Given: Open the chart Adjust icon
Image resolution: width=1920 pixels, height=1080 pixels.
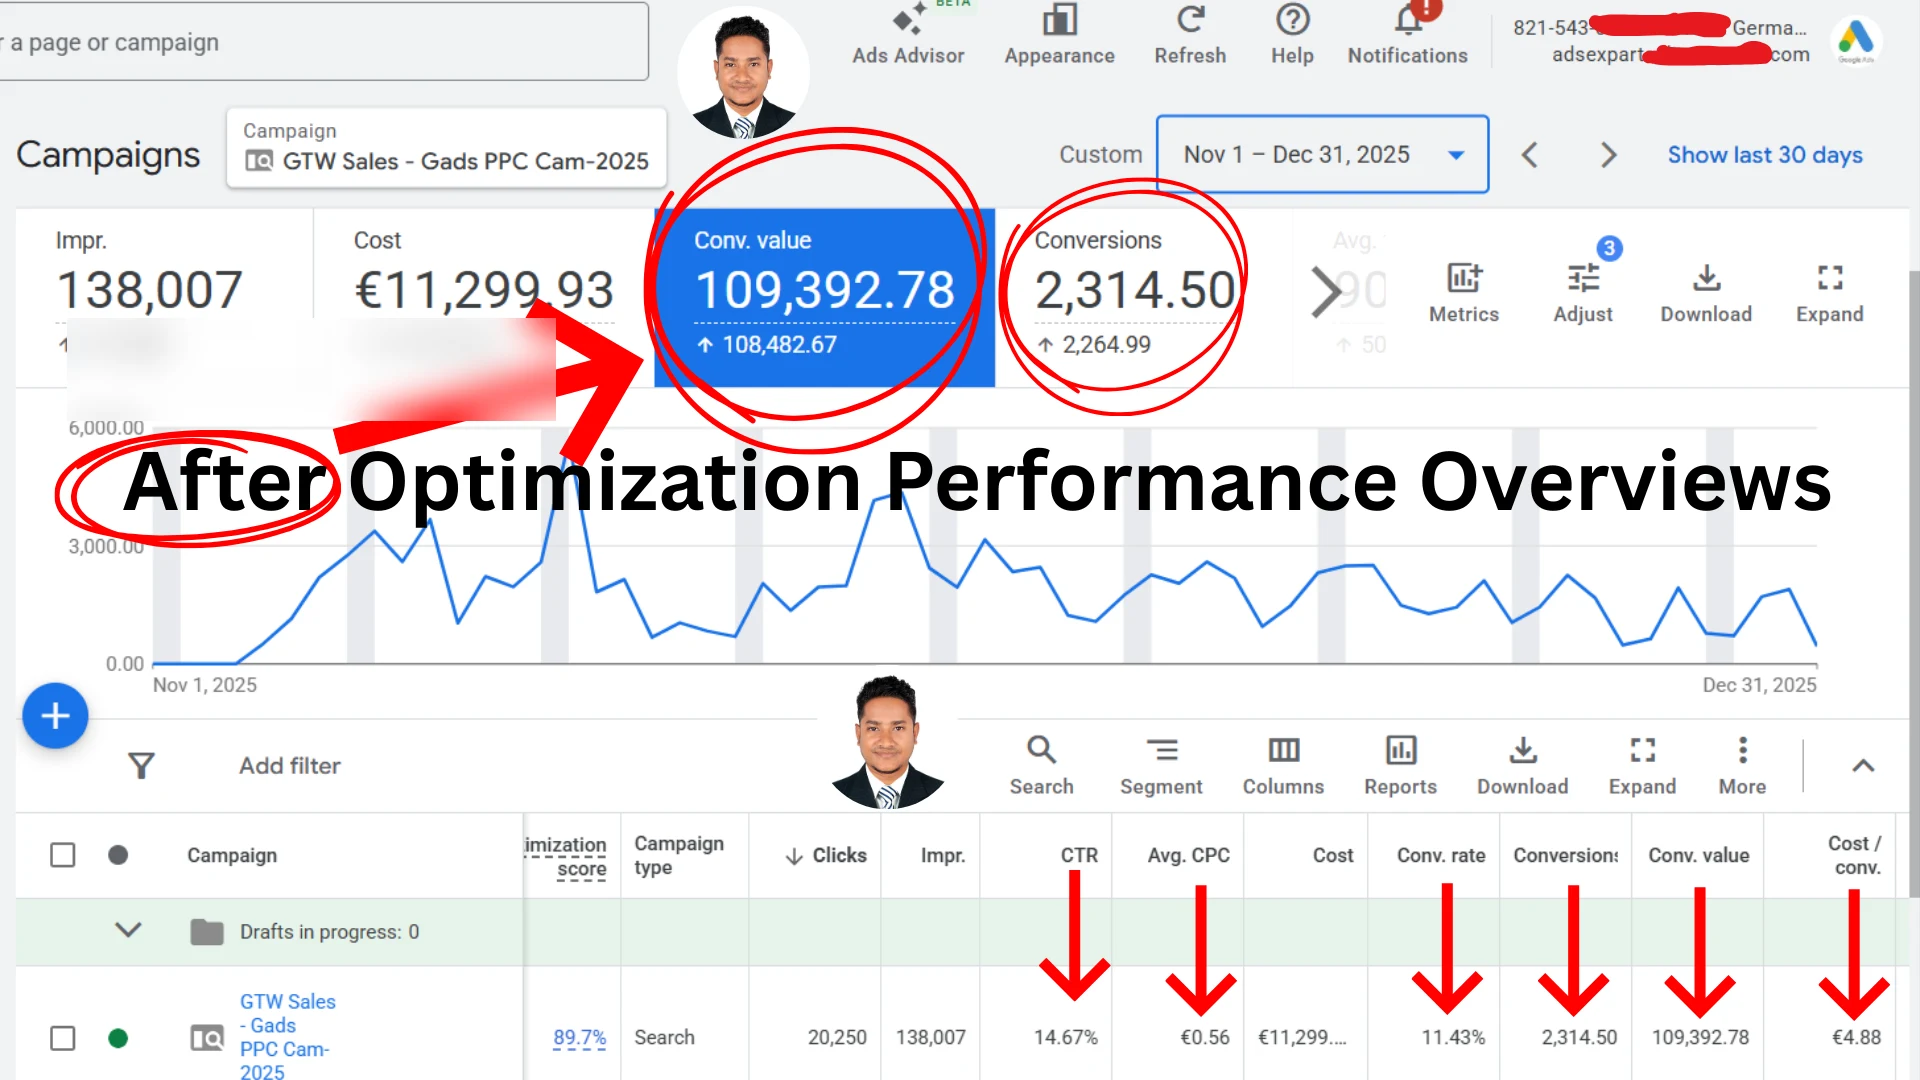Looking at the screenshot, I should [x=1583, y=278].
